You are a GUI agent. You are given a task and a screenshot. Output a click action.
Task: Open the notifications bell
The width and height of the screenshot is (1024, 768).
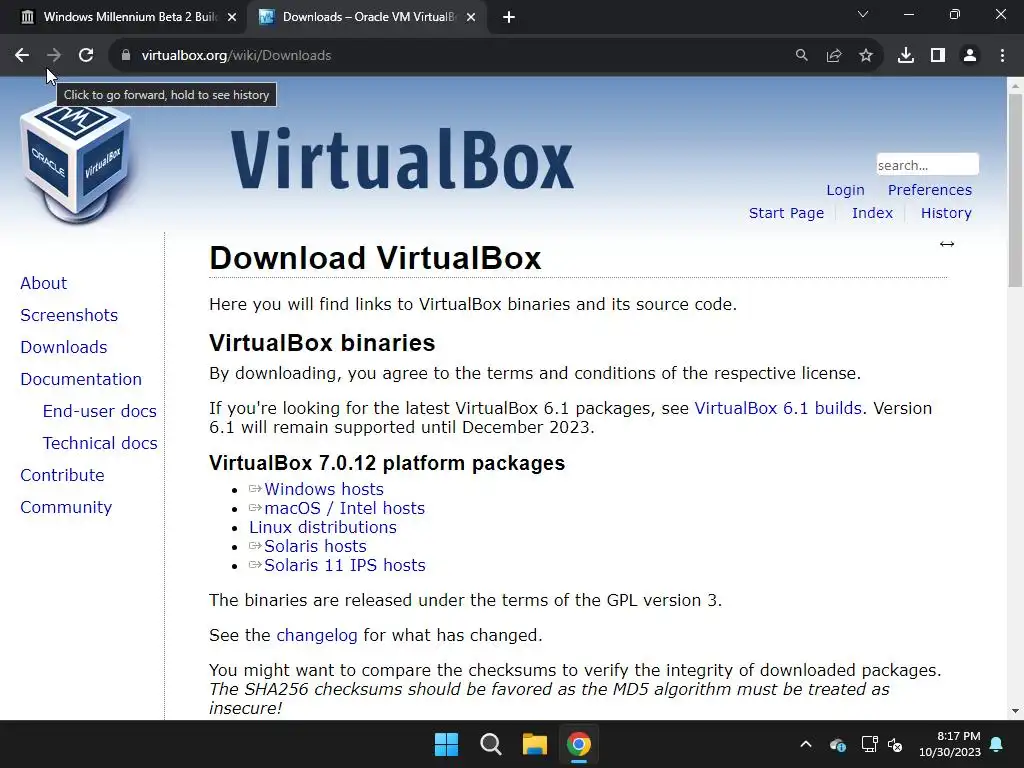(997, 744)
